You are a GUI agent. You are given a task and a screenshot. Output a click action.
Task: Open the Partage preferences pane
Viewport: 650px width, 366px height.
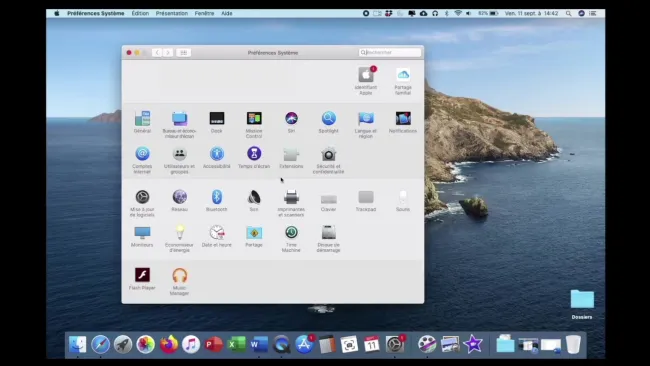(x=254, y=233)
